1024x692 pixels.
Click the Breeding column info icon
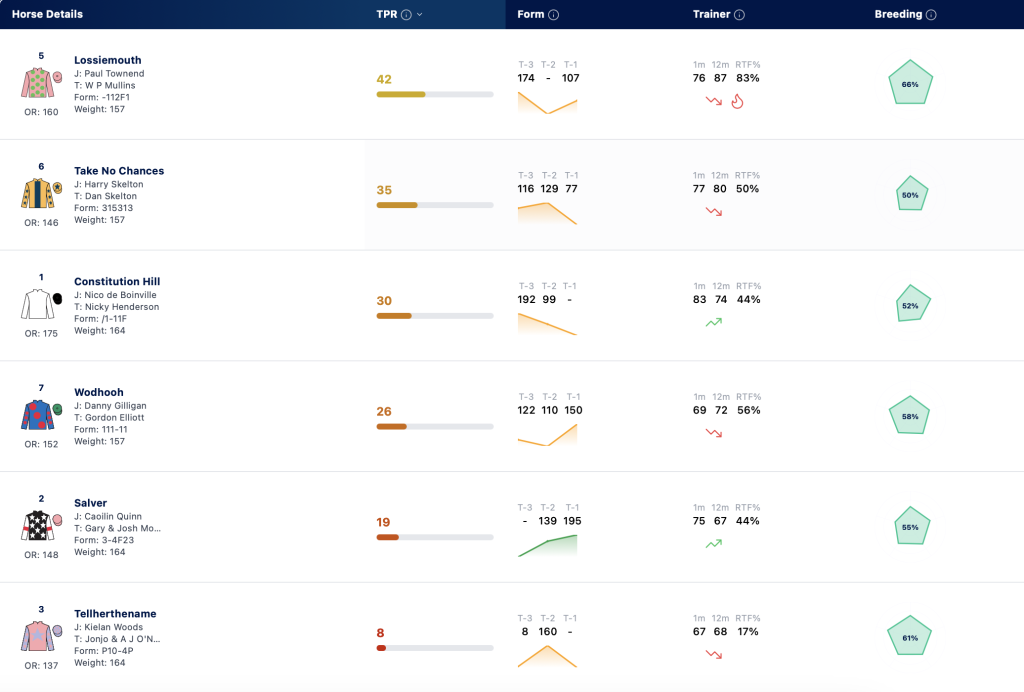point(931,14)
